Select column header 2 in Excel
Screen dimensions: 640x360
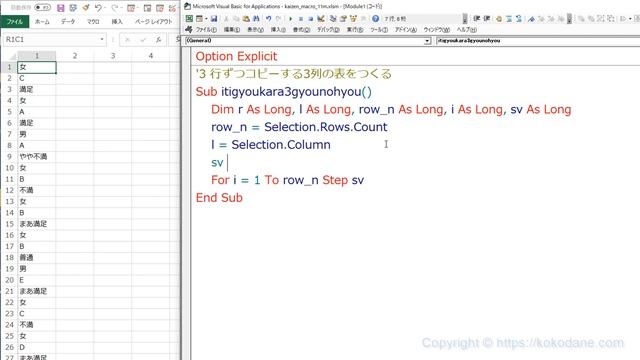[x=75, y=56]
